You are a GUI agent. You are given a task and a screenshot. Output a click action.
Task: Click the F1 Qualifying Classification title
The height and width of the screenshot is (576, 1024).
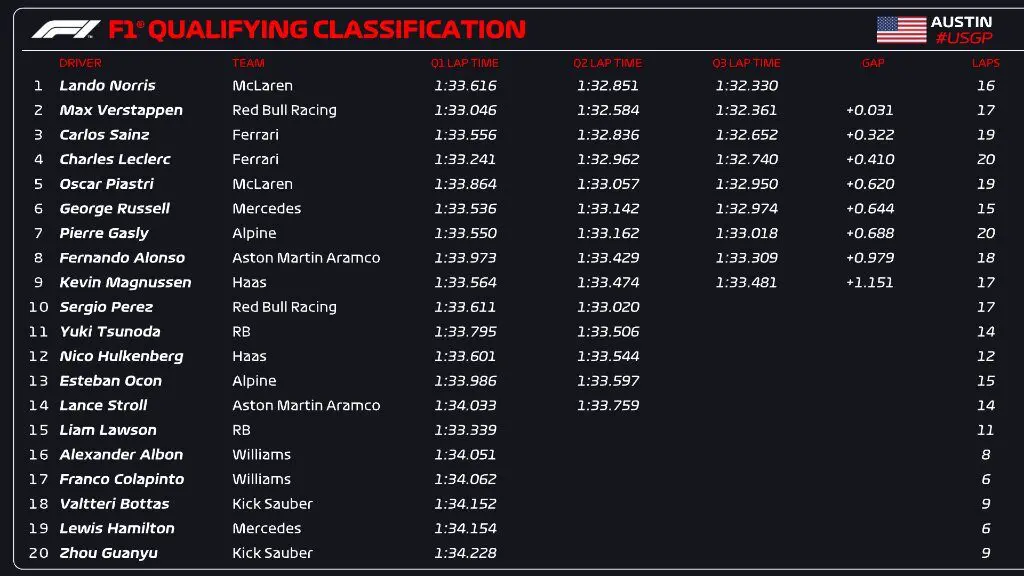click(x=317, y=30)
